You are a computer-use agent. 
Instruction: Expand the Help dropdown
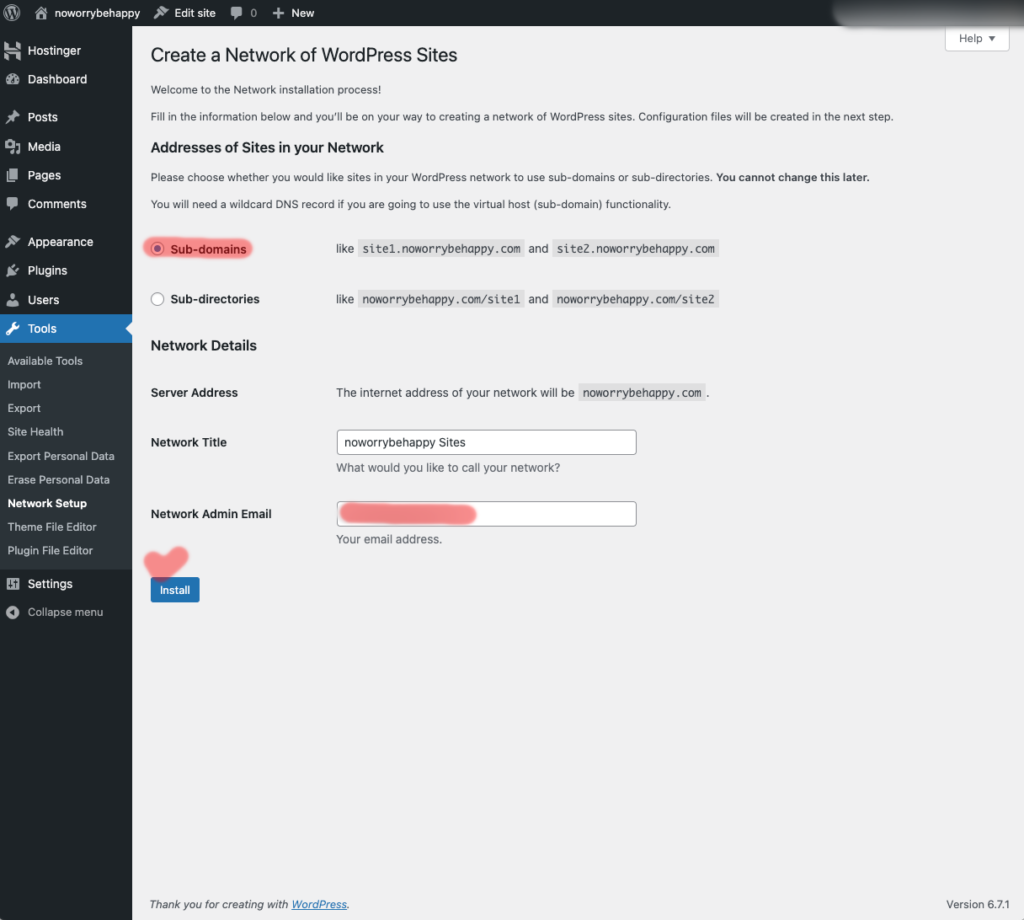coord(977,39)
